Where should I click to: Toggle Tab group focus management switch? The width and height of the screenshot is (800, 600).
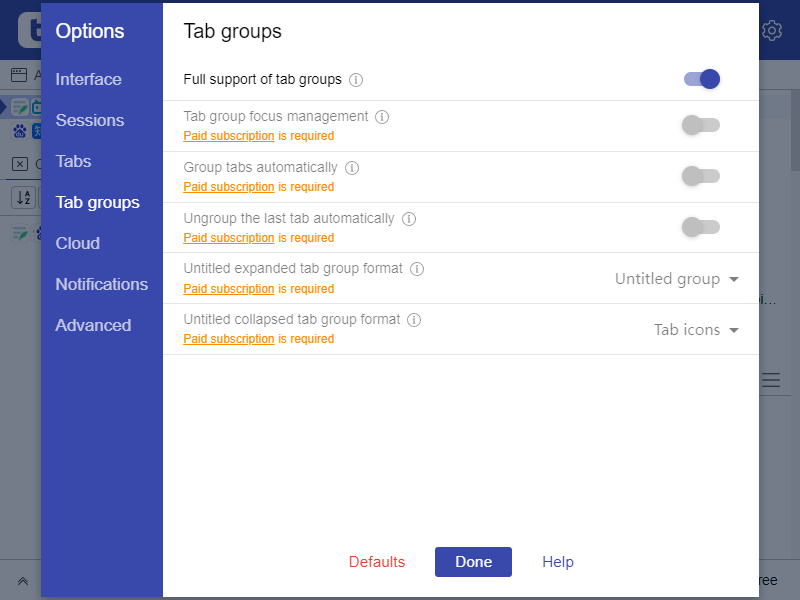tap(700, 125)
